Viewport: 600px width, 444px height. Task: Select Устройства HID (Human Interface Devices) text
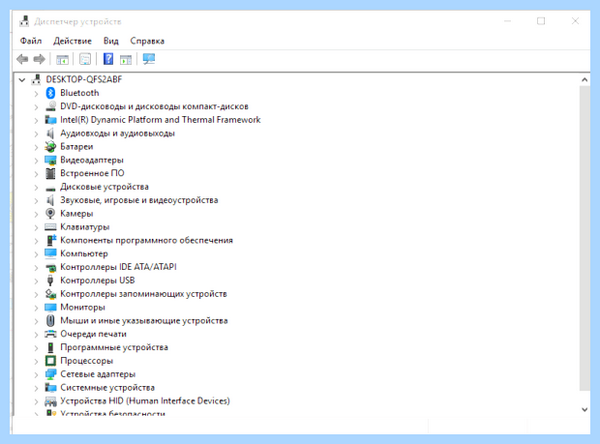tap(145, 401)
